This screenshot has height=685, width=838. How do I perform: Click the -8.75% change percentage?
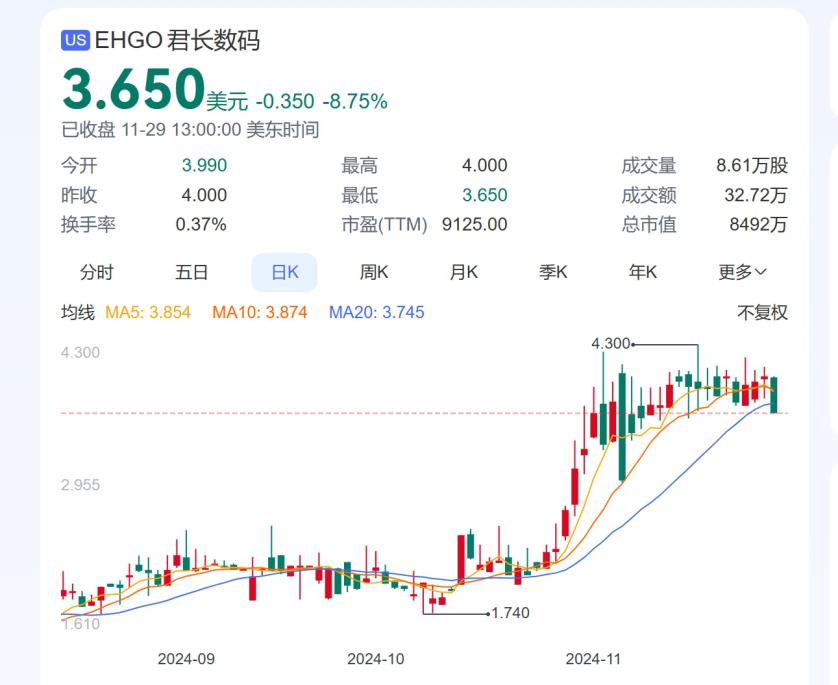click(355, 101)
